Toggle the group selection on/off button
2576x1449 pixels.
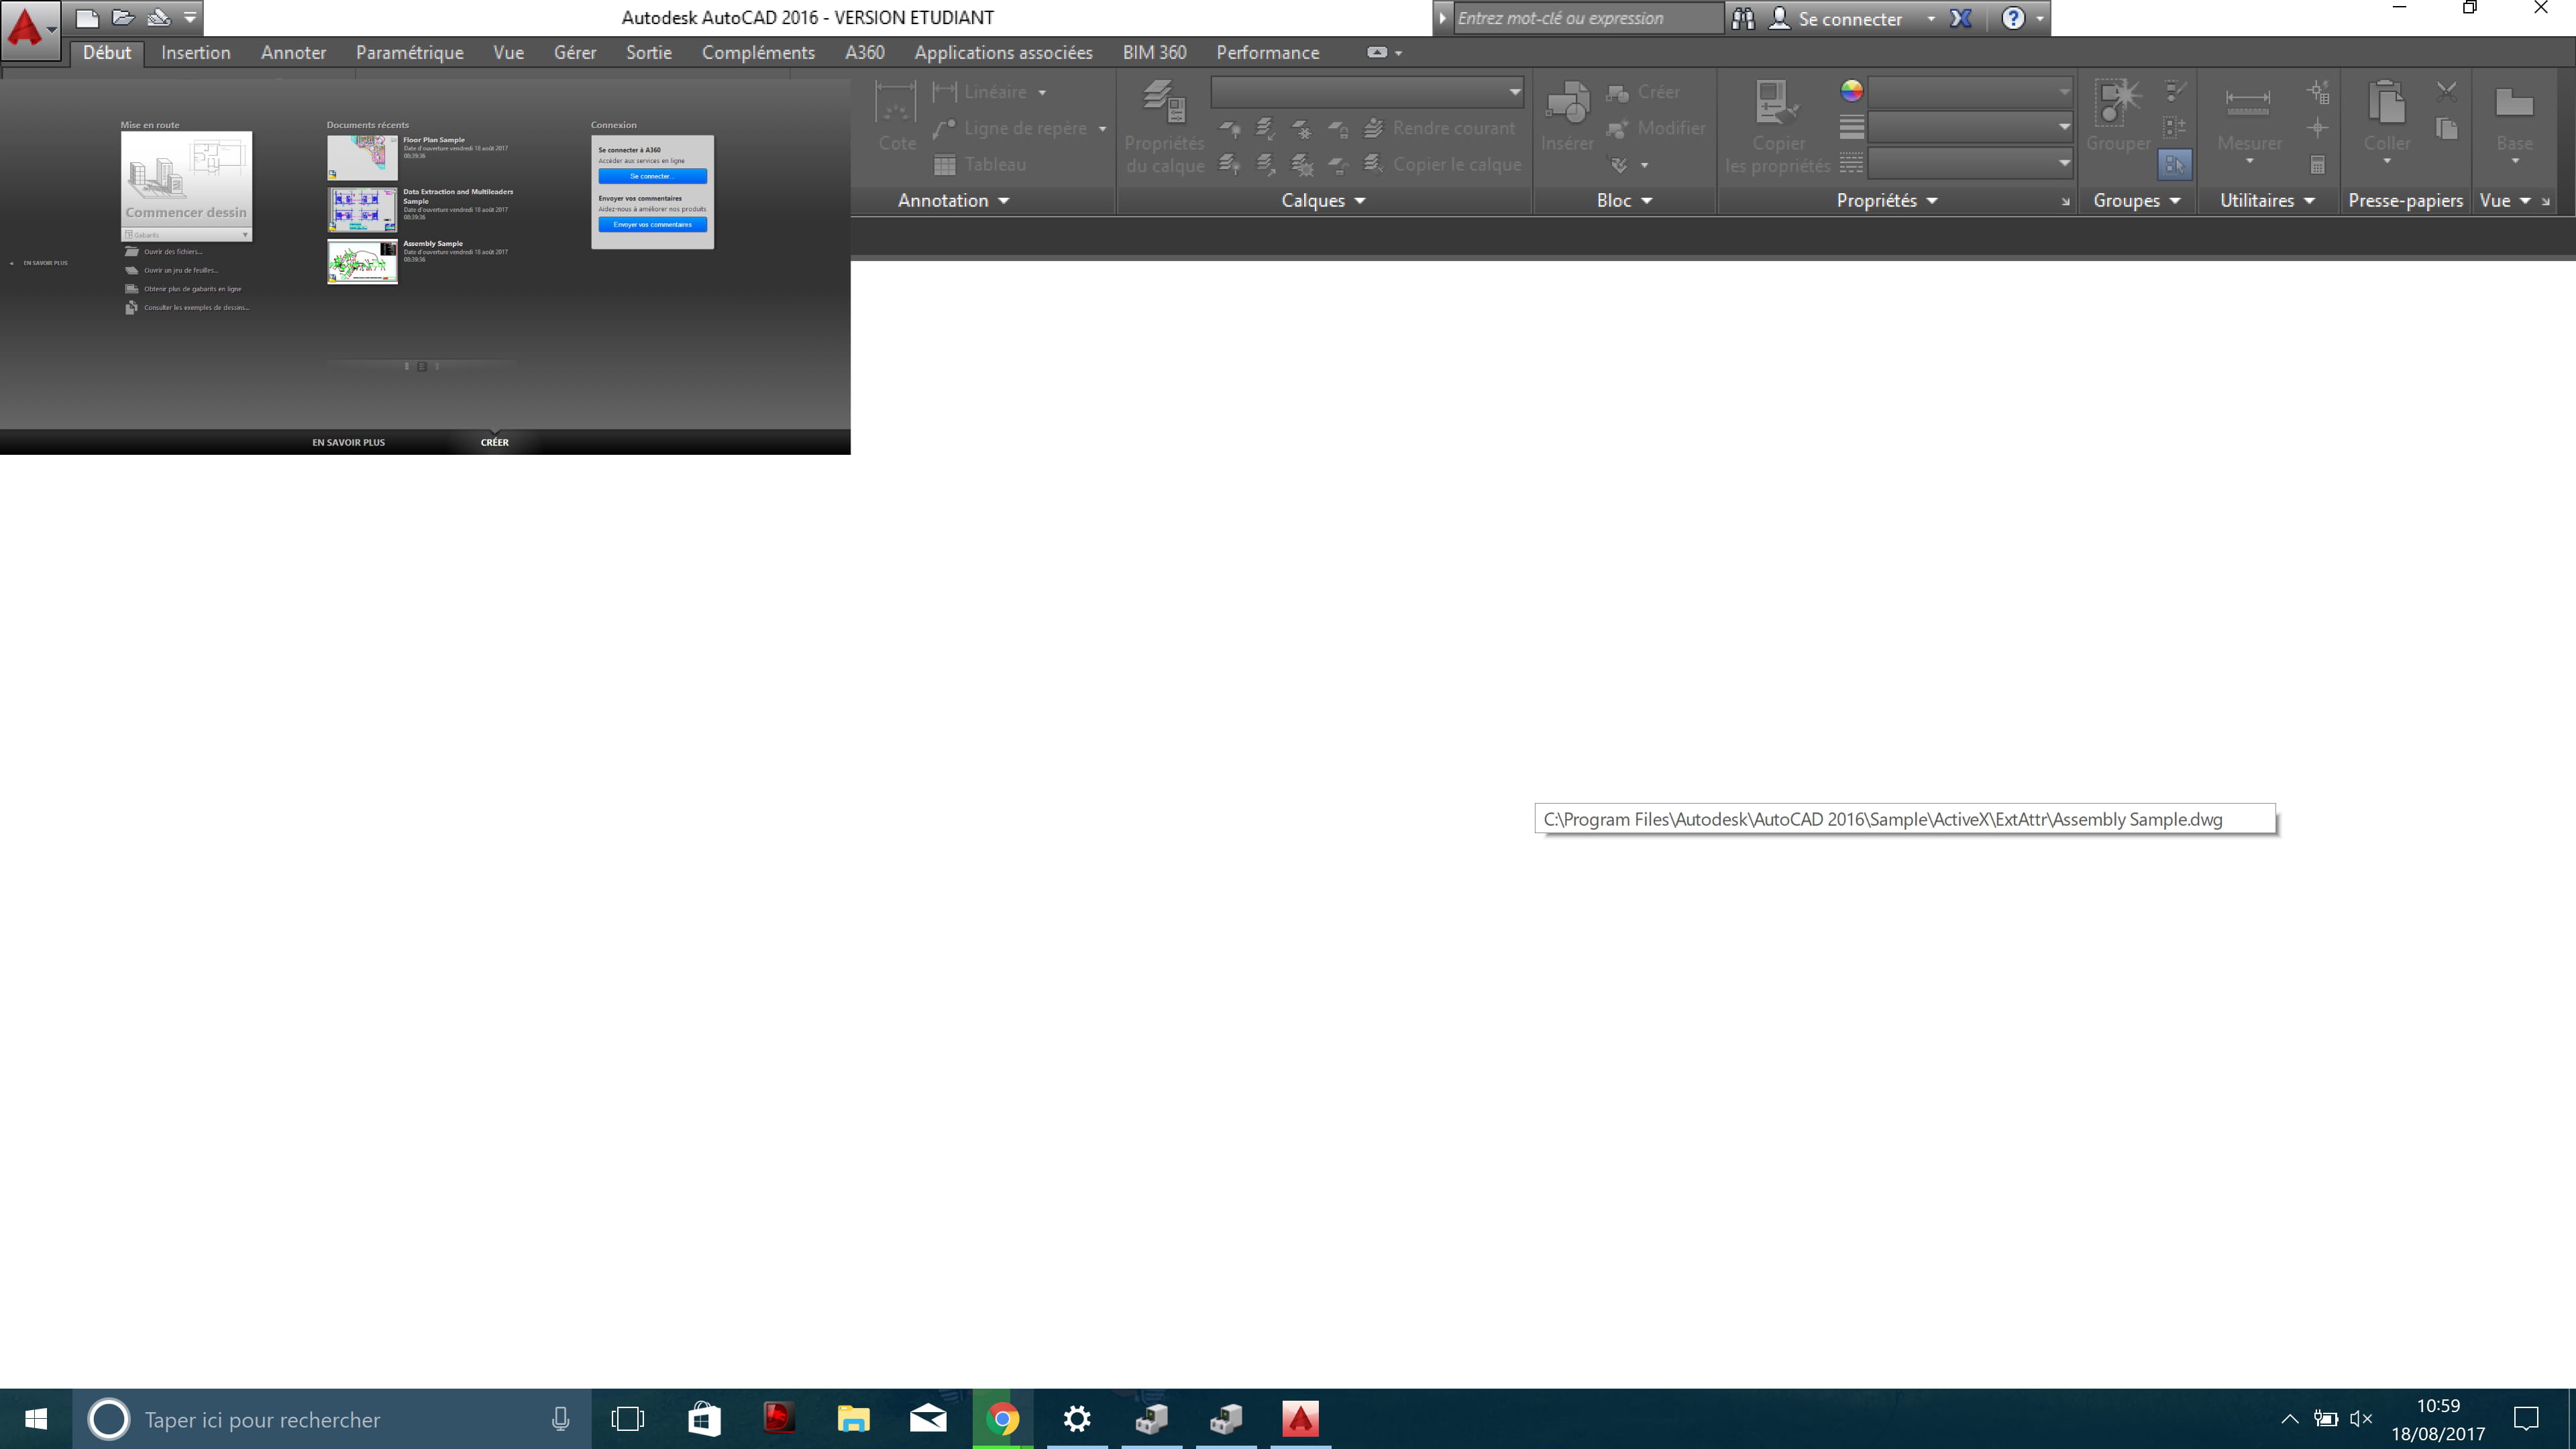tap(2174, 164)
